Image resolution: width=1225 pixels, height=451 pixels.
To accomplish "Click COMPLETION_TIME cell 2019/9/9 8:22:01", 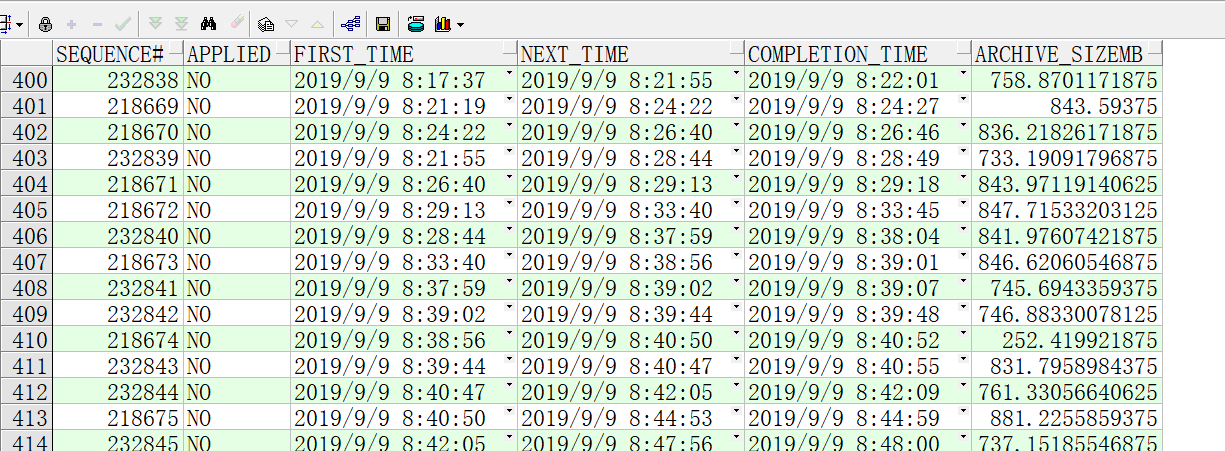I will pyautogui.click(x=858, y=80).
